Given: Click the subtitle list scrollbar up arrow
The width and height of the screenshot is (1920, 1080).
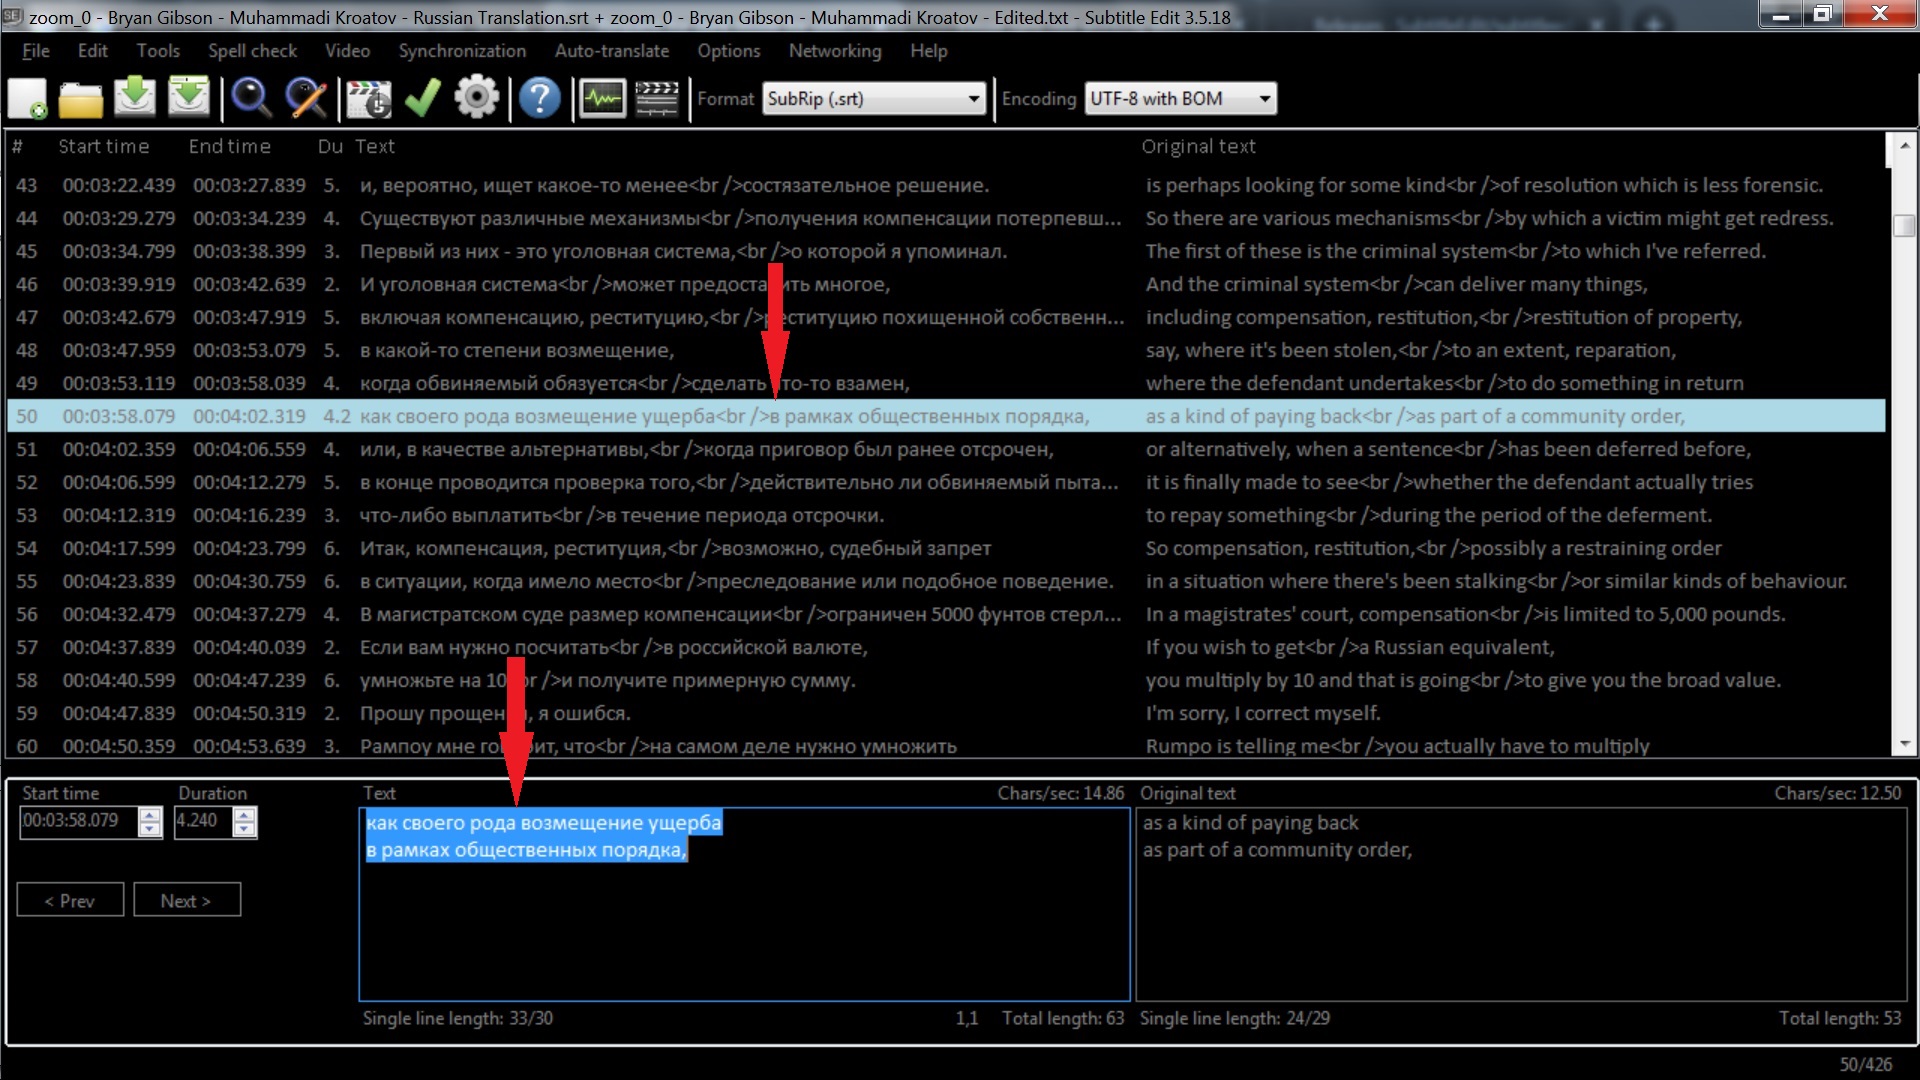Looking at the screenshot, I should tap(1904, 145).
